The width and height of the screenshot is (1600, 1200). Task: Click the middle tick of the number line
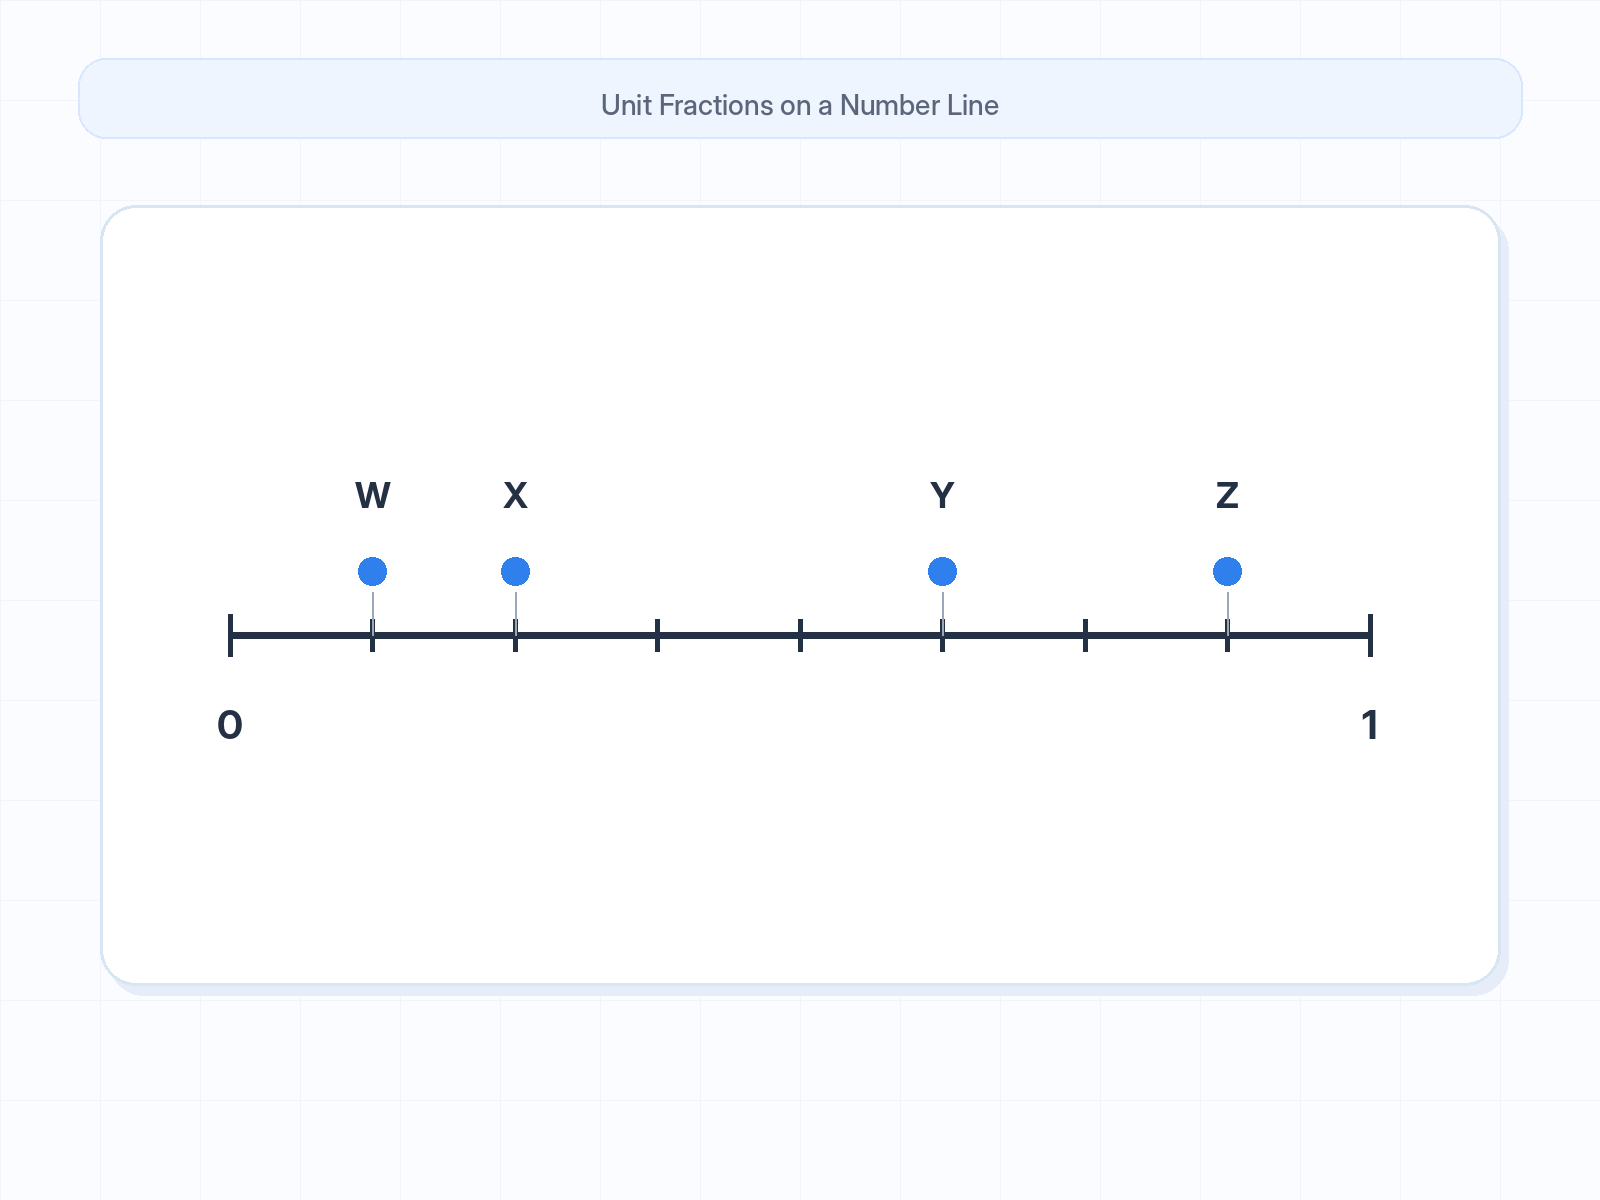pos(800,635)
